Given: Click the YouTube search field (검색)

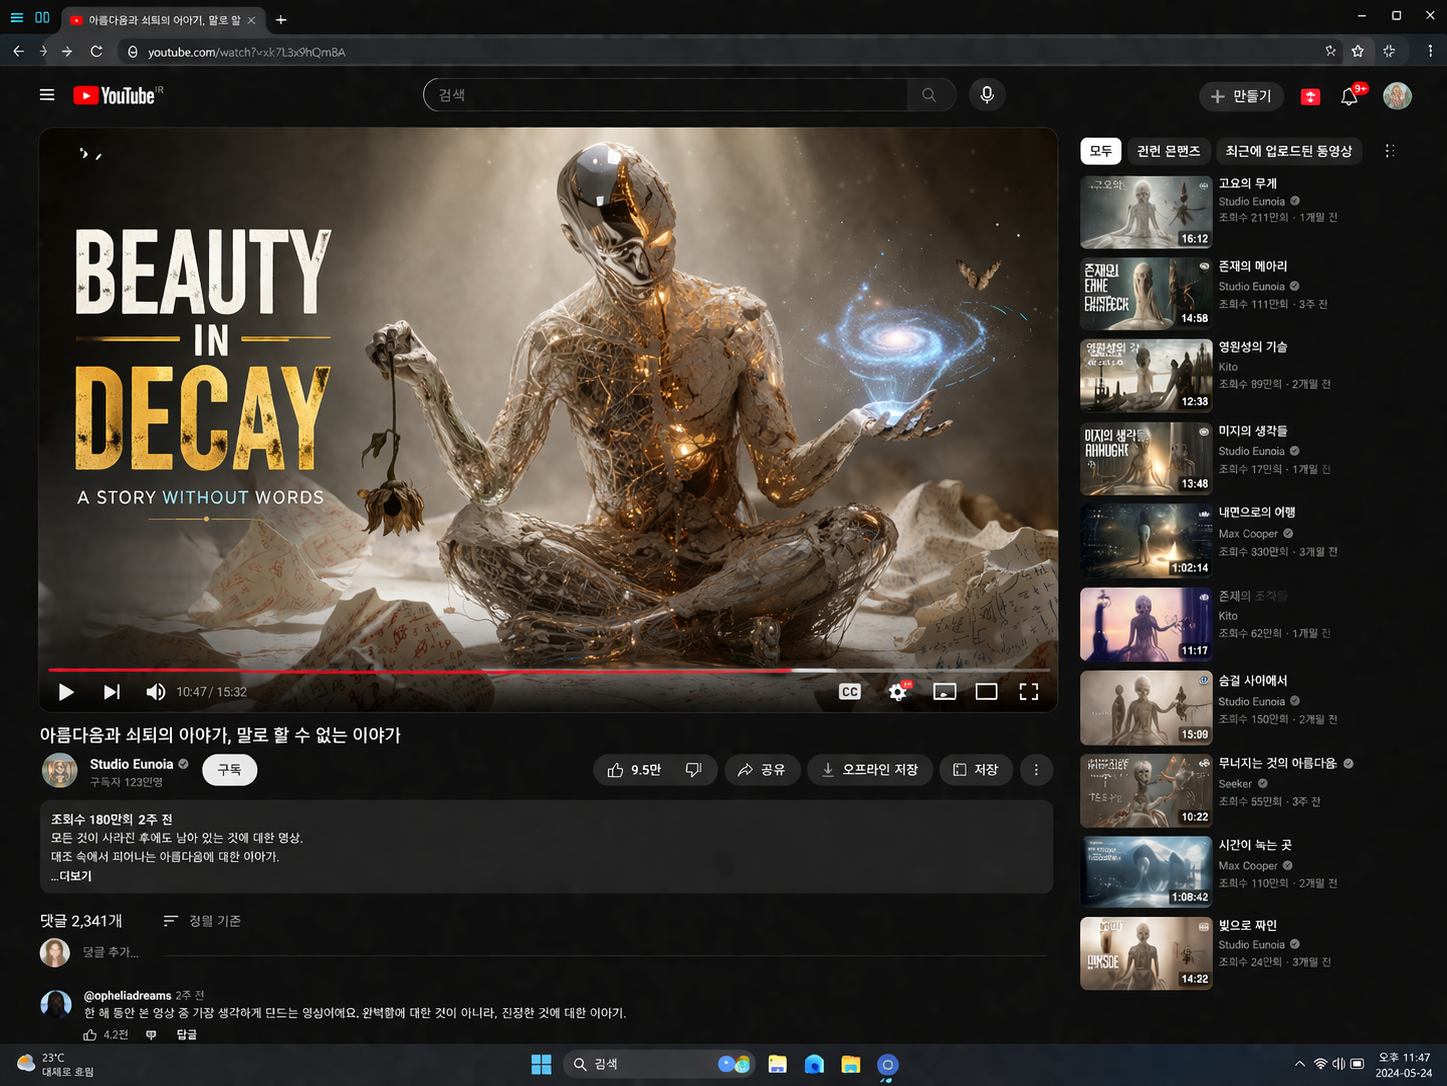Looking at the screenshot, I should point(665,95).
